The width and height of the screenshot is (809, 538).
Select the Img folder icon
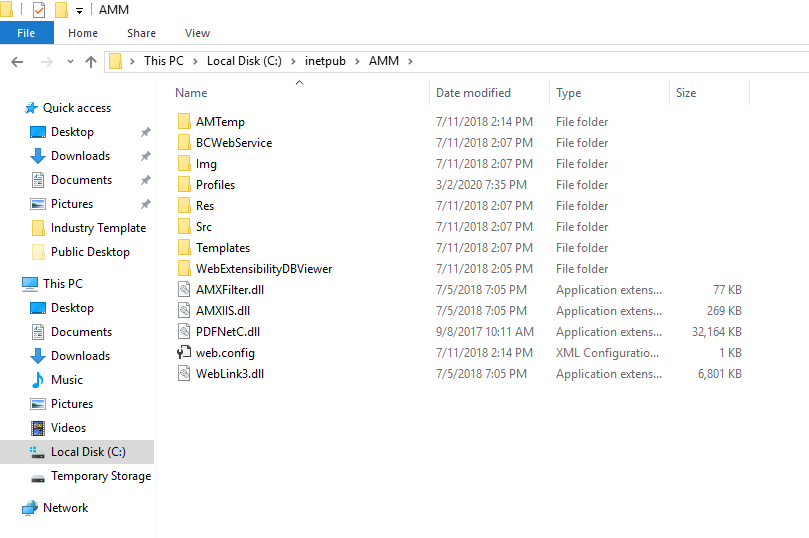[x=184, y=164]
